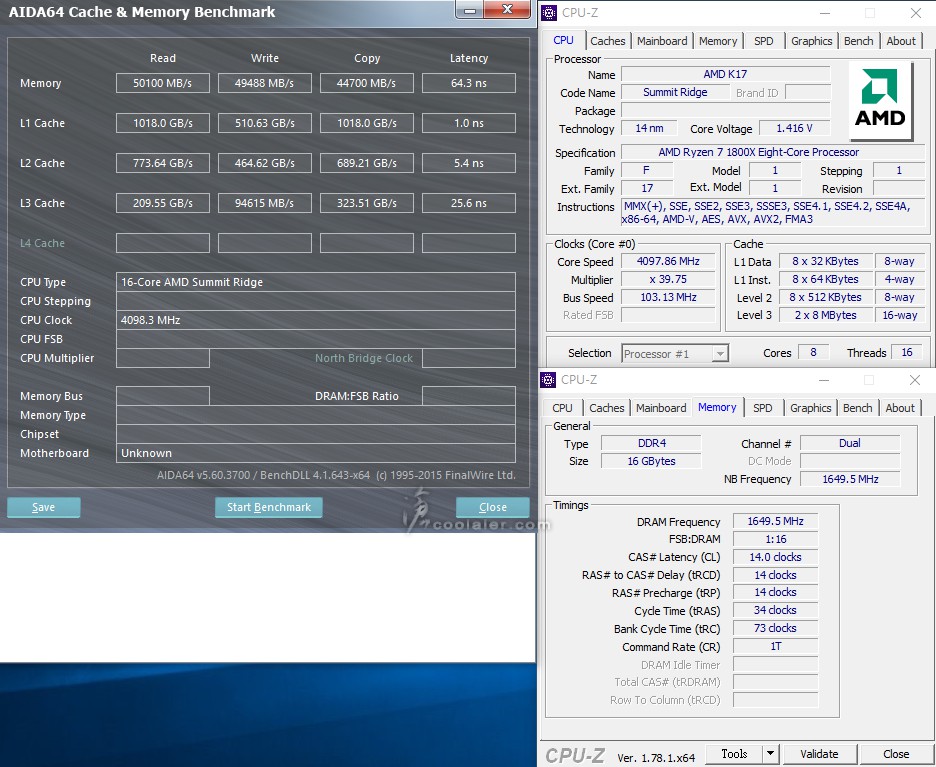Click Core Speed value 4097.86 MHz
The image size is (936, 767).
pyautogui.click(x=668, y=261)
